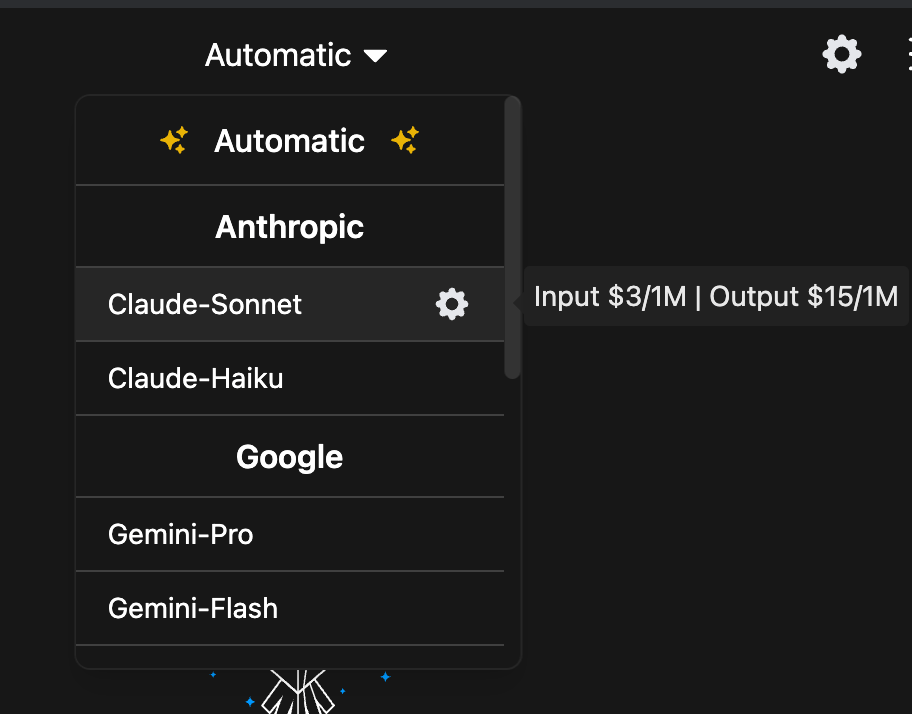Choose the Claude-Sonnet model
This screenshot has width=912, height=714.
[290, 304]
